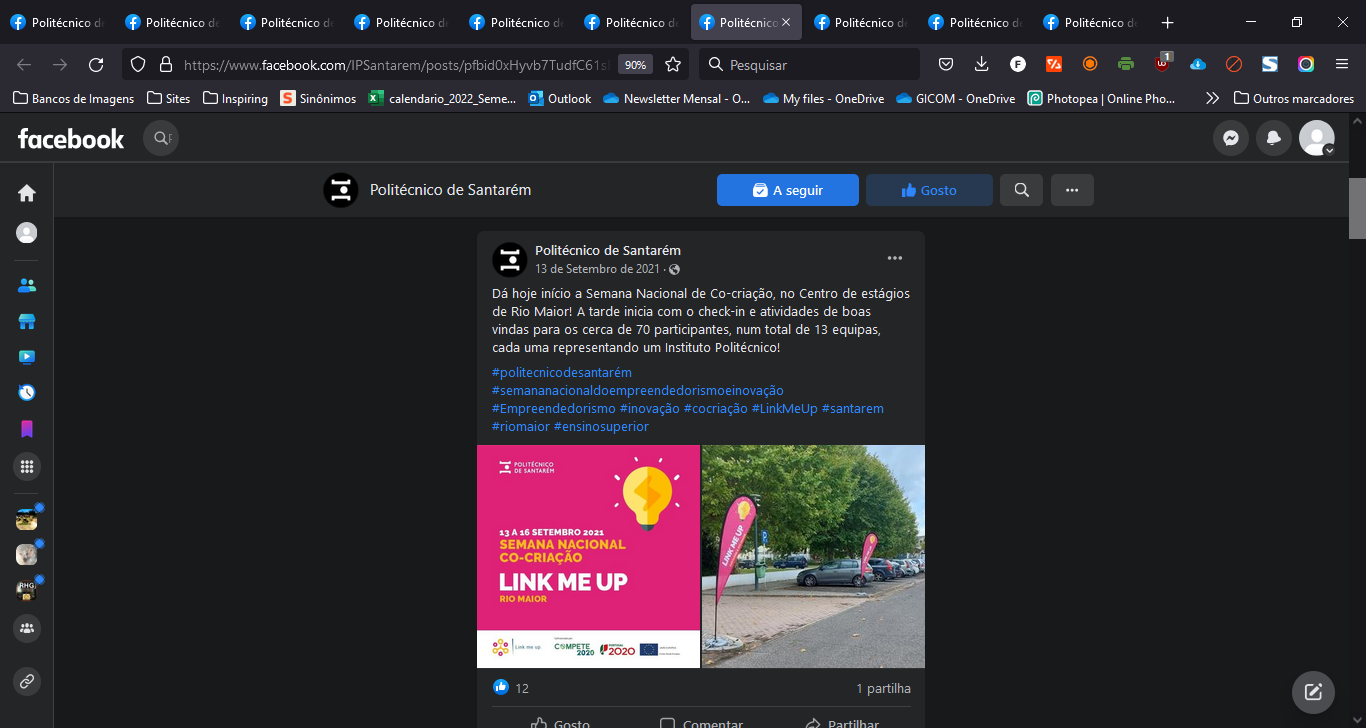
Task: Open post options three-dot menu
Action: pyautogui.click(x=895, y=259)
